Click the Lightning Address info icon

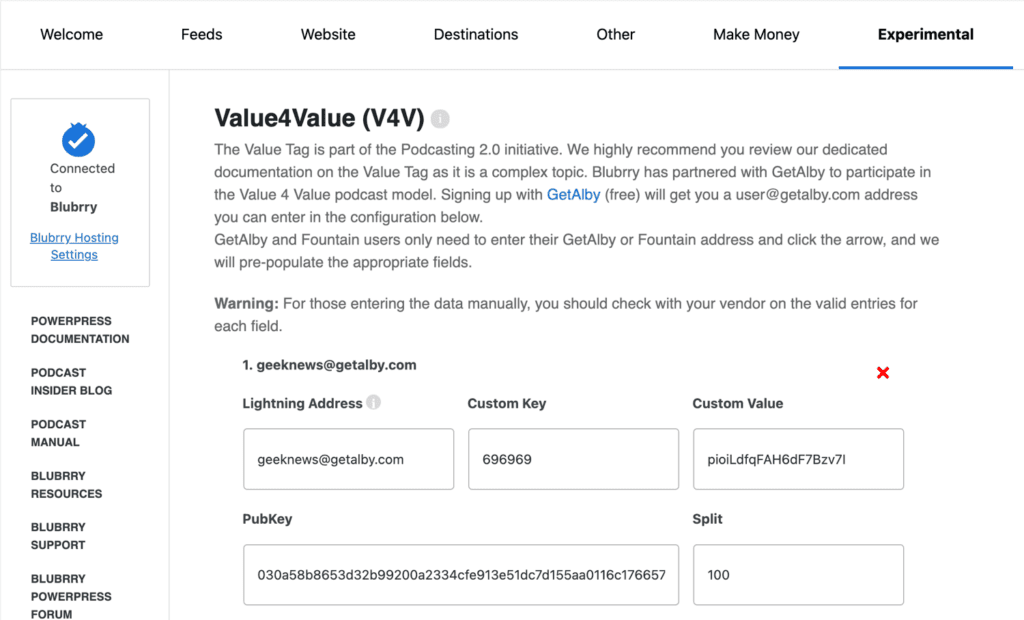tap(374, 402)
